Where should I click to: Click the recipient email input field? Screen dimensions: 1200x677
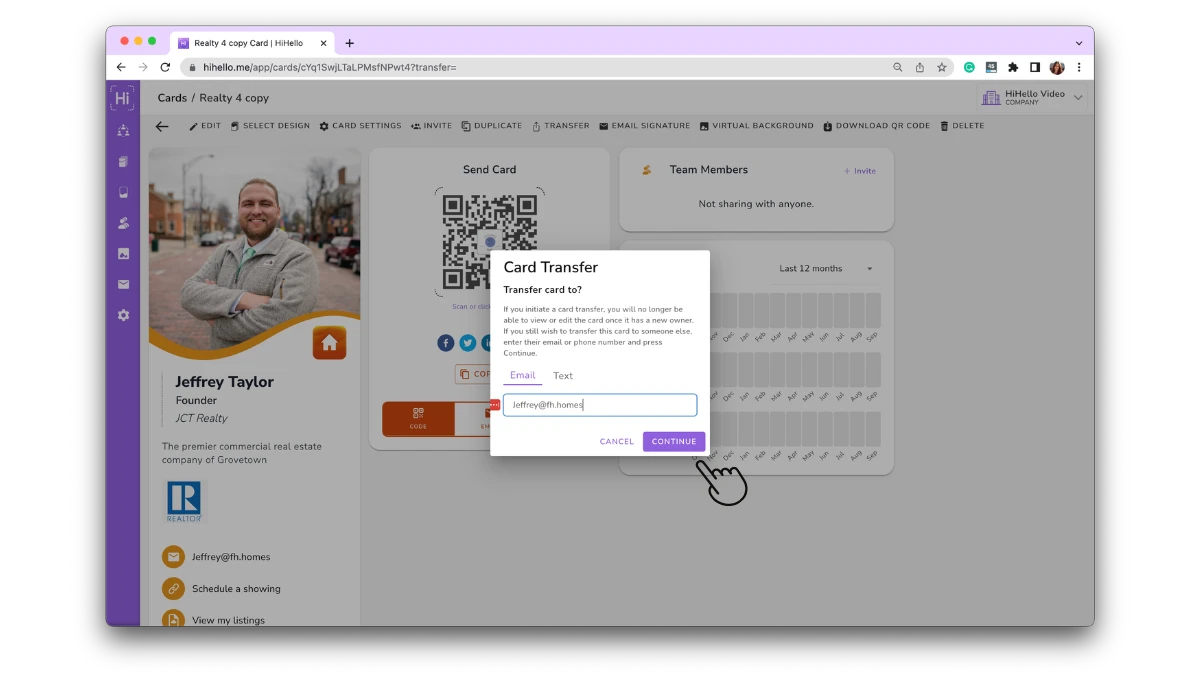click(x=600, y=405)
